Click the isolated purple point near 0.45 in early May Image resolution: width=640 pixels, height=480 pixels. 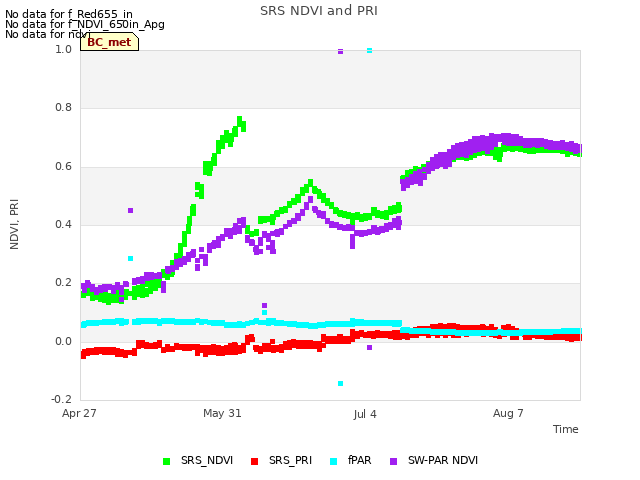coord(131,211)
